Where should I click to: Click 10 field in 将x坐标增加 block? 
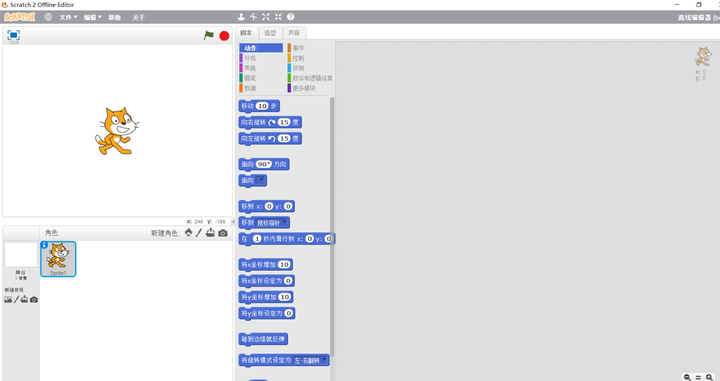pyautogui.click(x=284, y=265)
